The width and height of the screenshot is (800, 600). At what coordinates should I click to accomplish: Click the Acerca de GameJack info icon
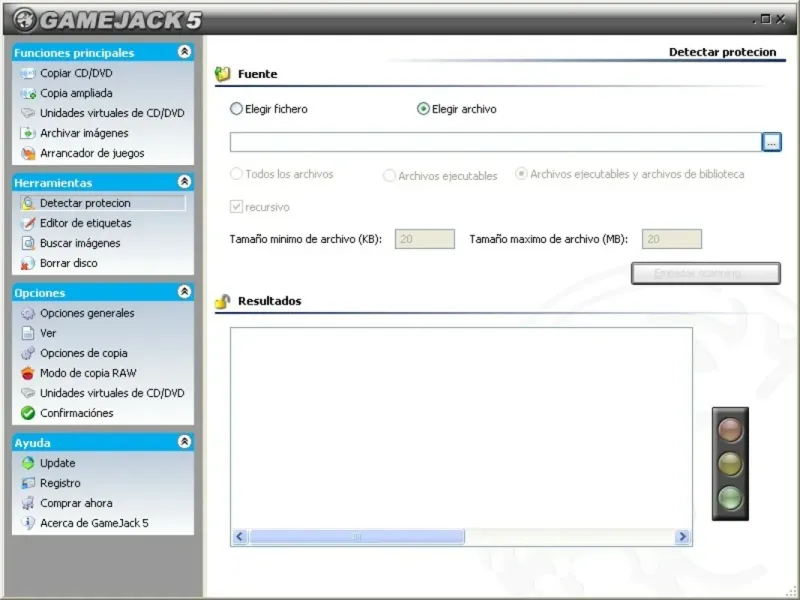(28, 523)
